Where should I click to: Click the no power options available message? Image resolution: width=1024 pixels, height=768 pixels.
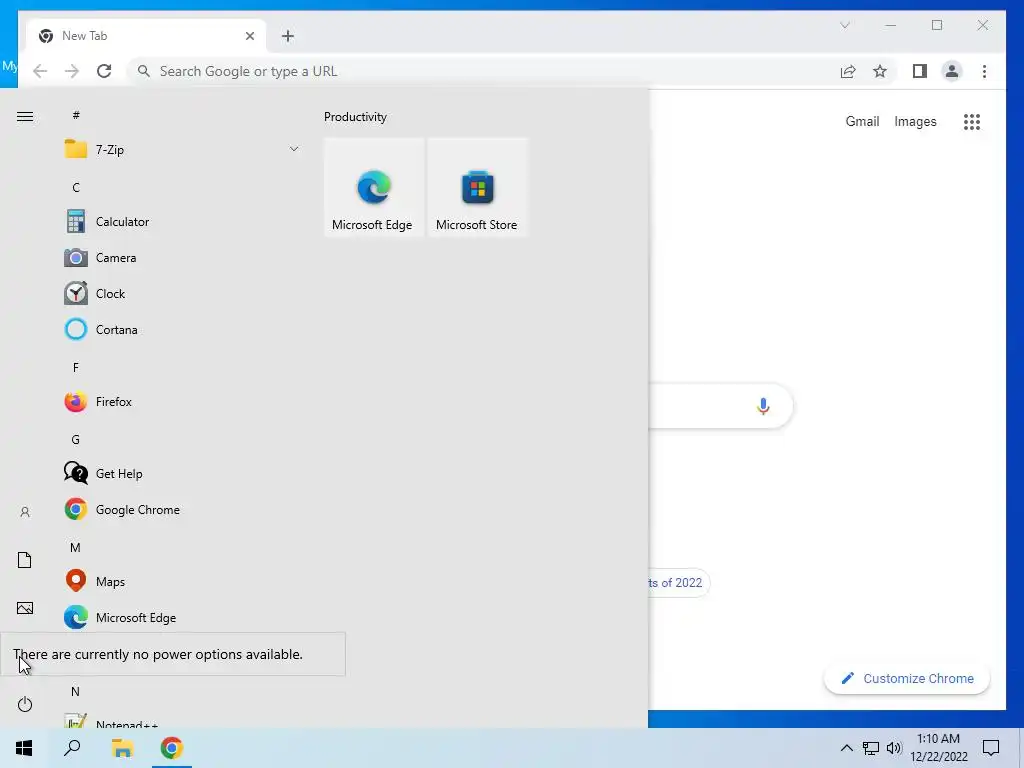[158, 654]
